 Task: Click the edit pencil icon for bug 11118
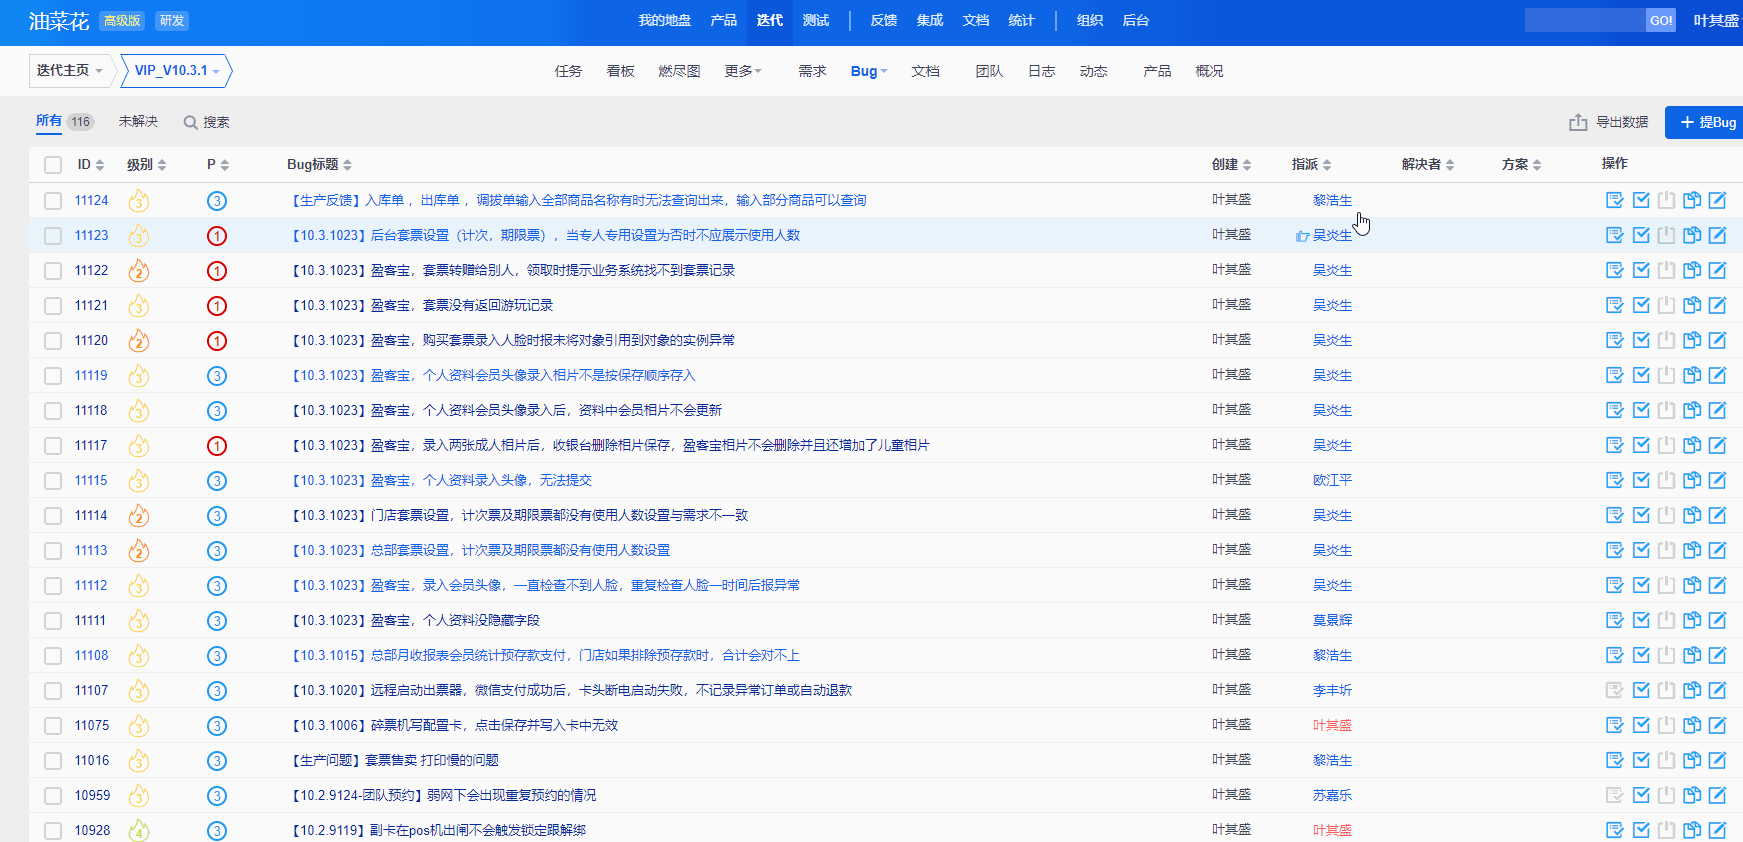tap(1717, 410)
